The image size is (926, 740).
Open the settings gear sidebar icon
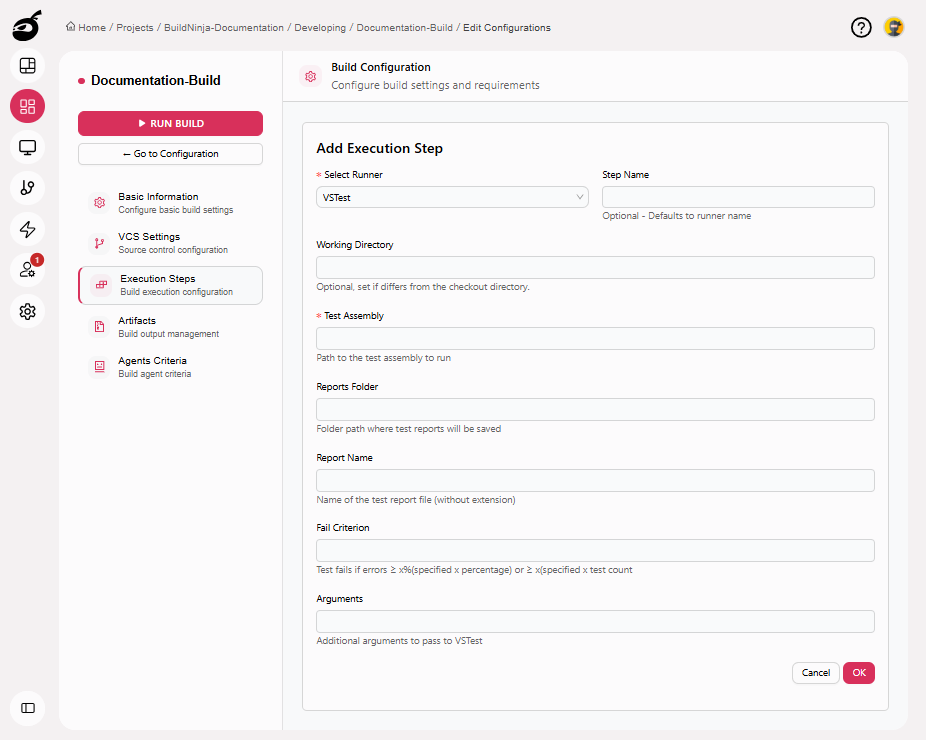28,311
